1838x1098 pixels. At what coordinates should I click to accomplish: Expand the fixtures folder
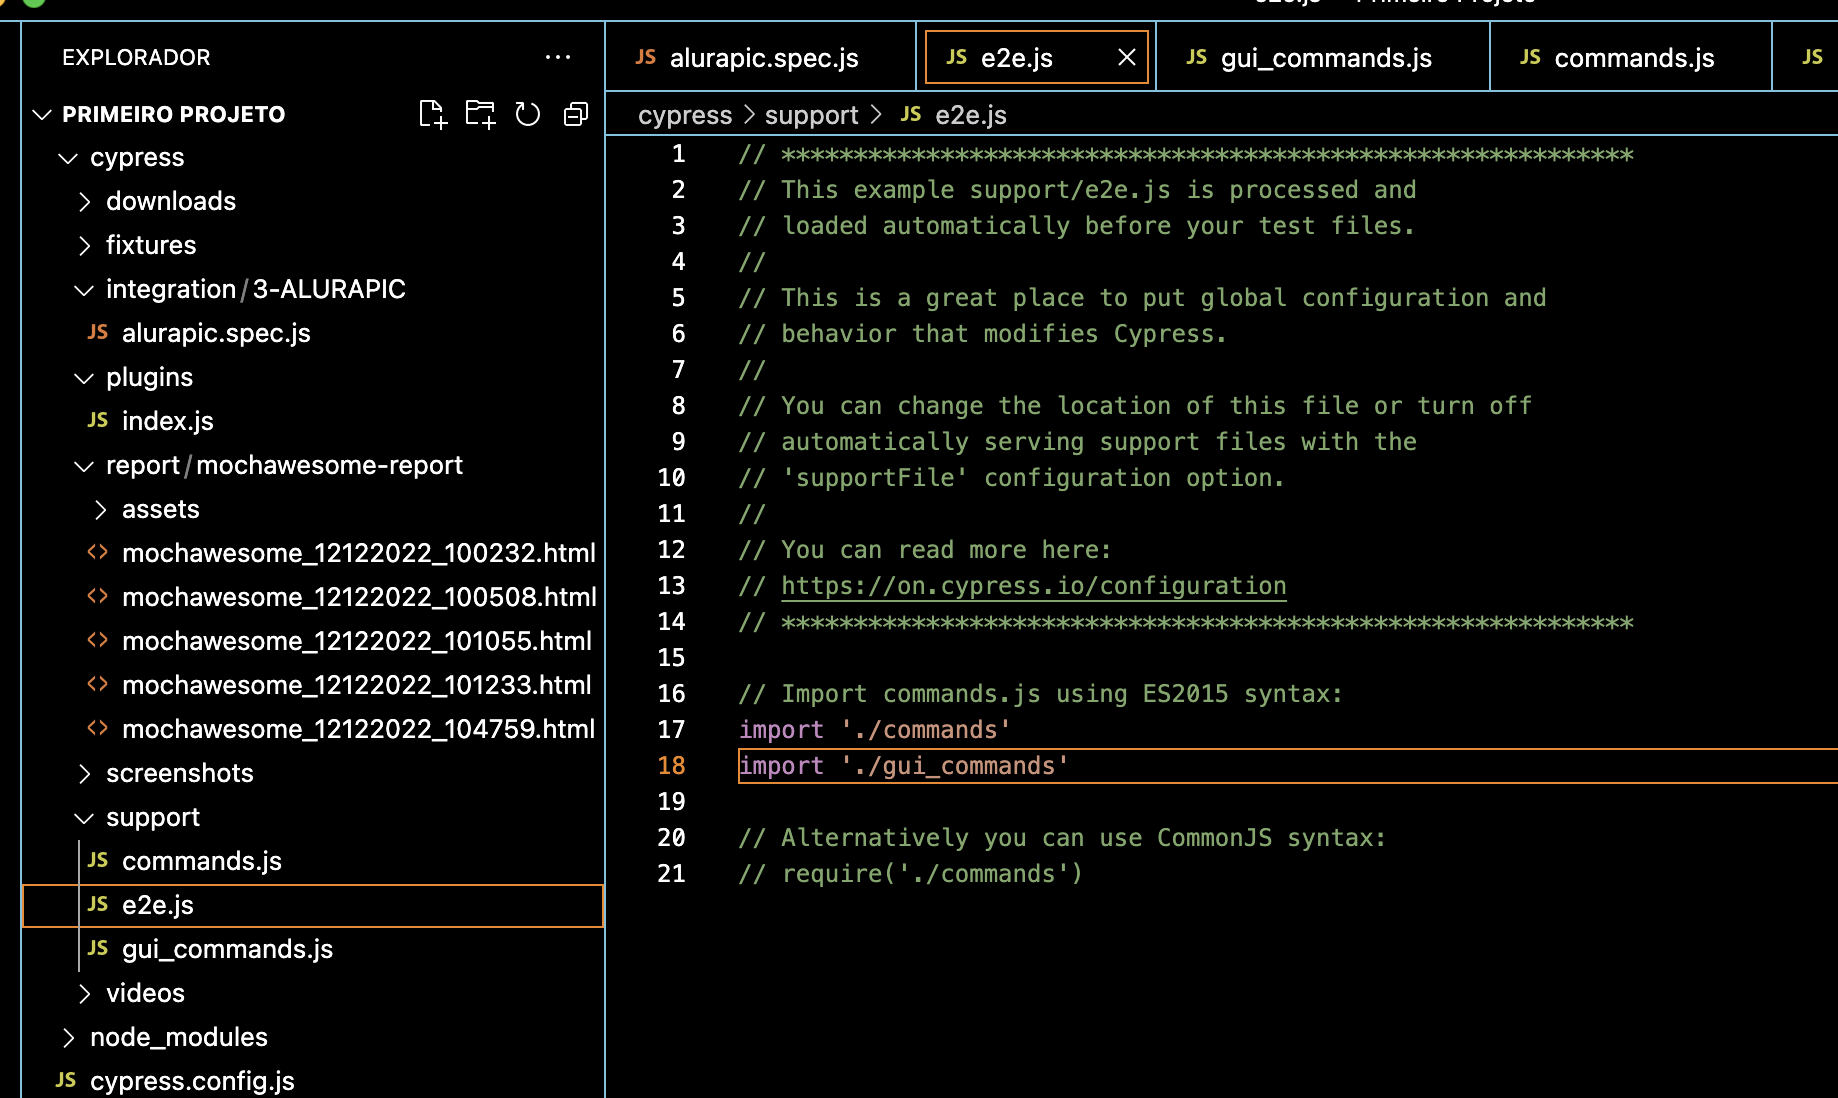click(150, 245)
